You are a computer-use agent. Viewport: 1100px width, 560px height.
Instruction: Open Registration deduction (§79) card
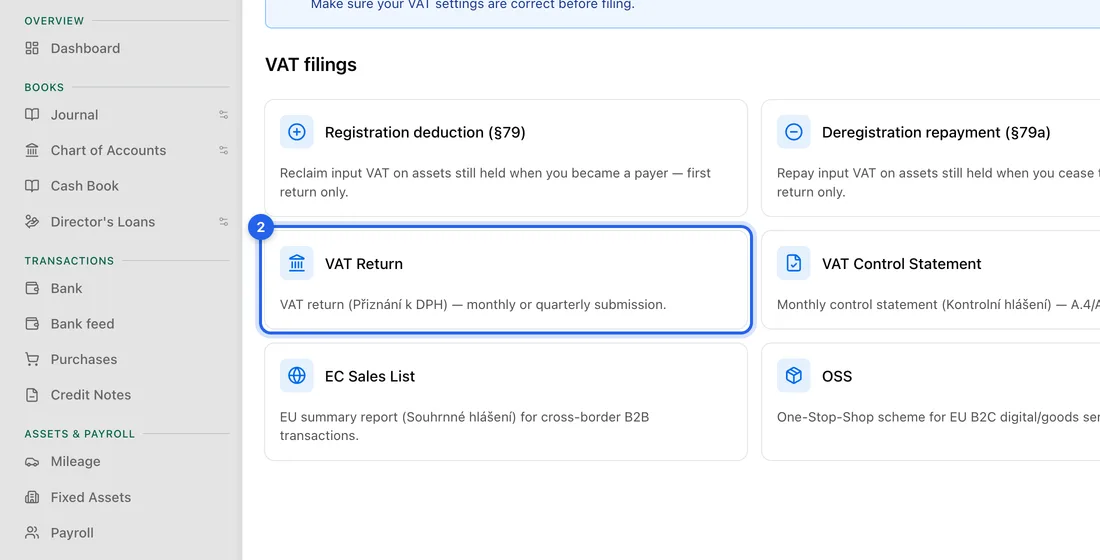point(506,158)
